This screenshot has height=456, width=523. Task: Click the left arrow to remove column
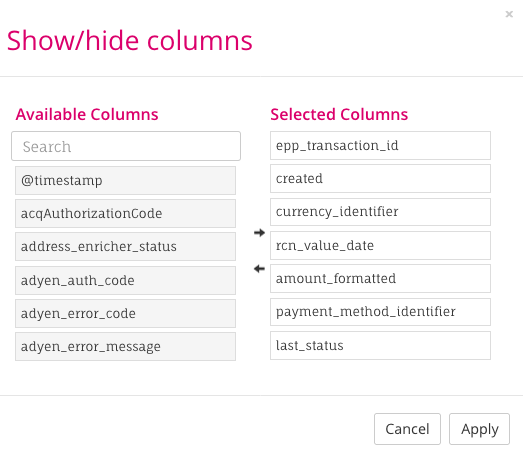(x=259, y=269)
